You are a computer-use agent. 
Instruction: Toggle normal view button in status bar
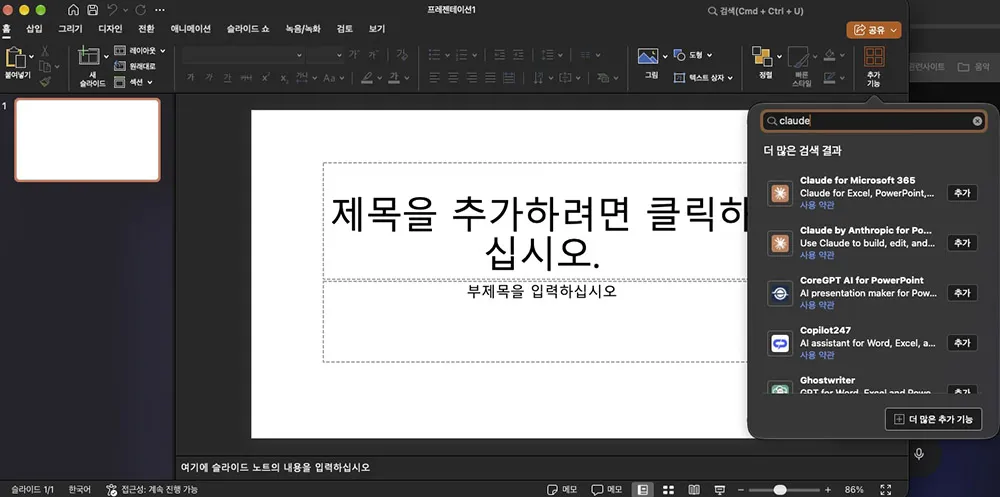(643, 489)
